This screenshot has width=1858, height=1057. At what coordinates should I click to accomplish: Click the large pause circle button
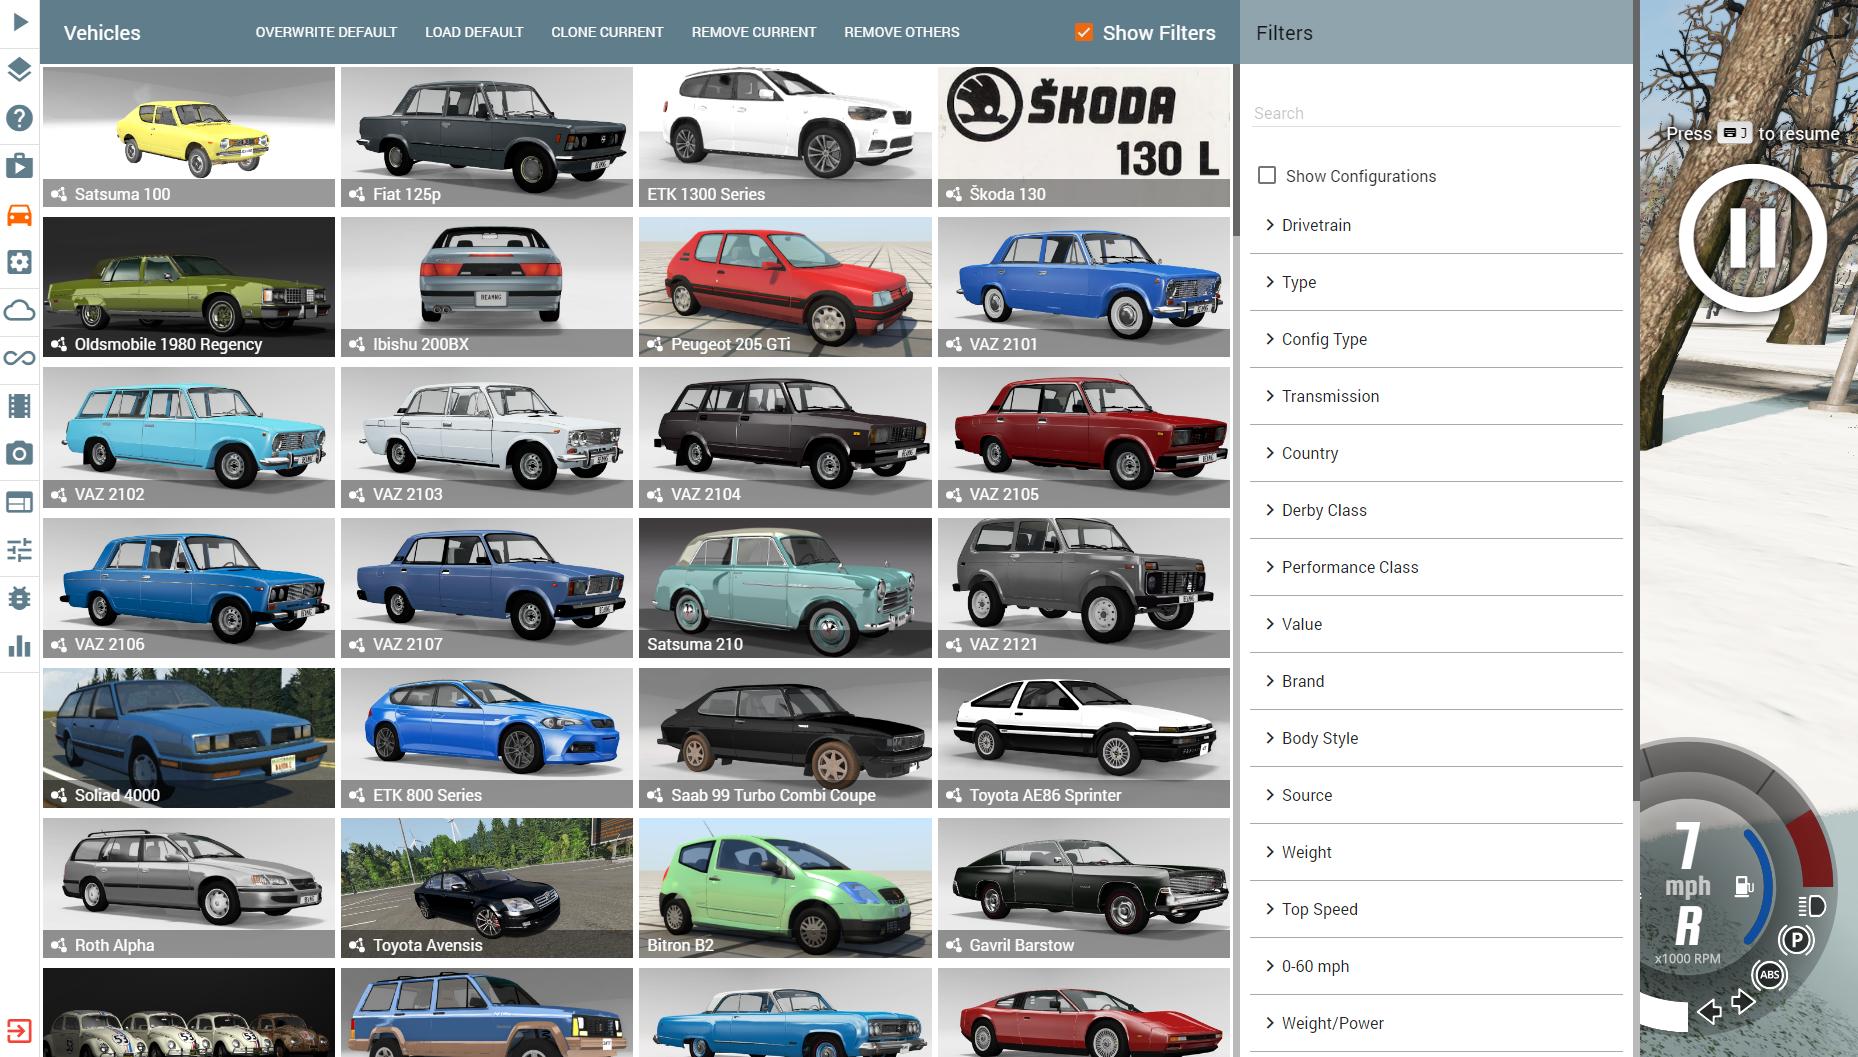click(x=1752, y=238)
